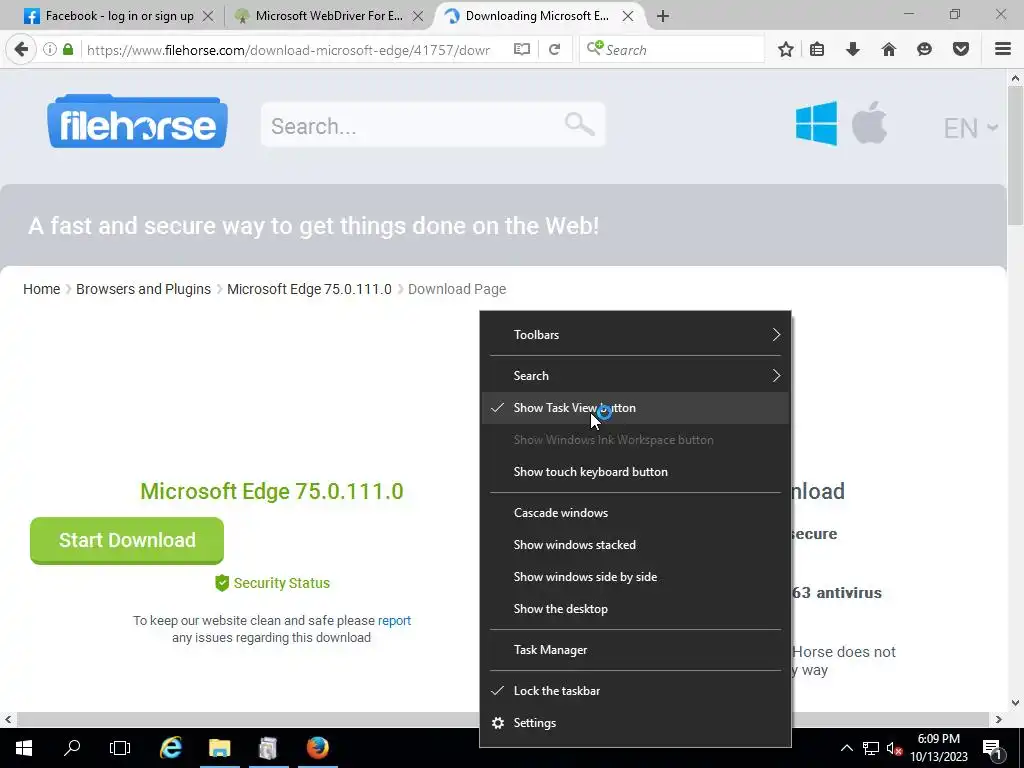Open Task View from taskbar

tap(120, 748)
